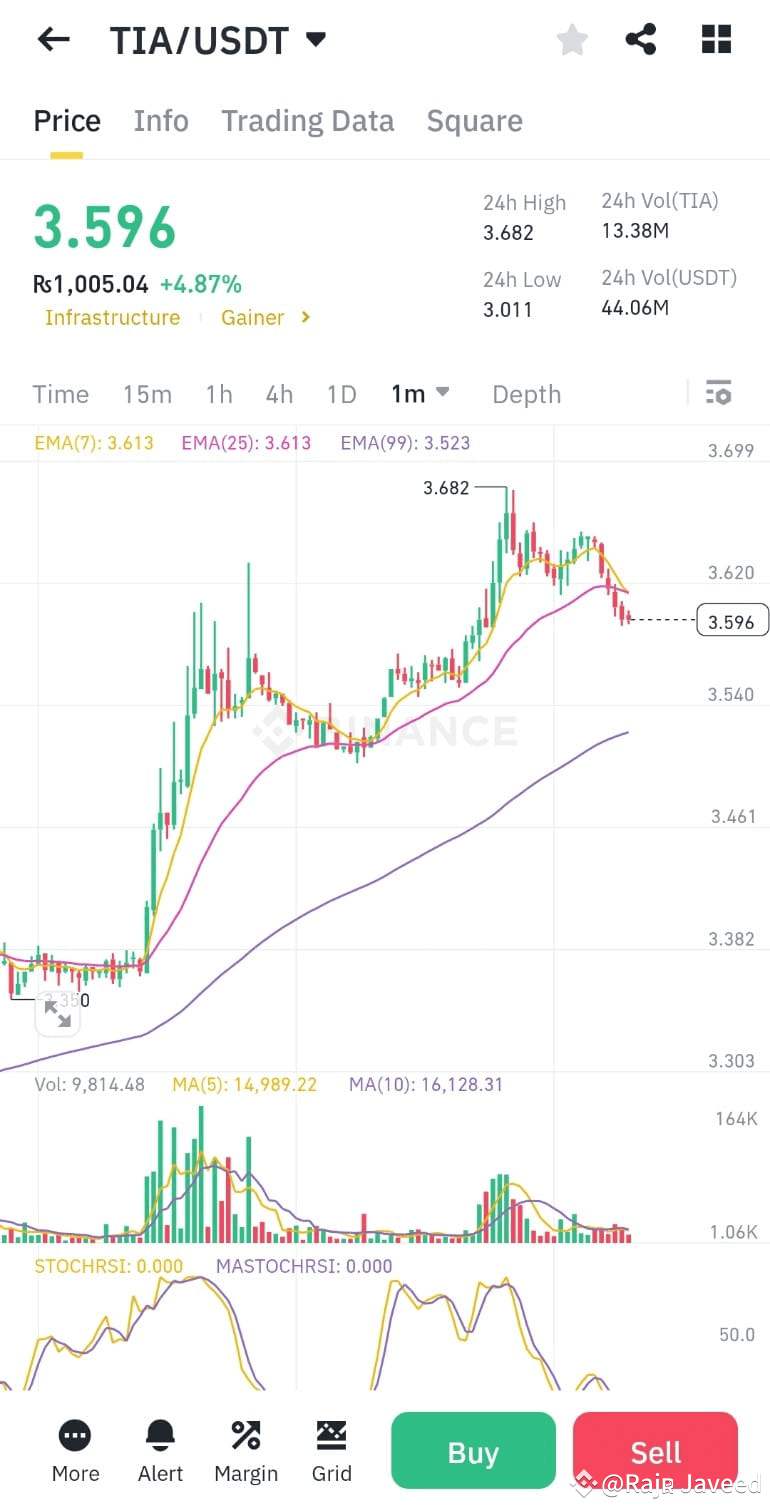Open Margin trading from the bottom bar
This screenshot has width=770, height=1507.
coord(246,1450)
